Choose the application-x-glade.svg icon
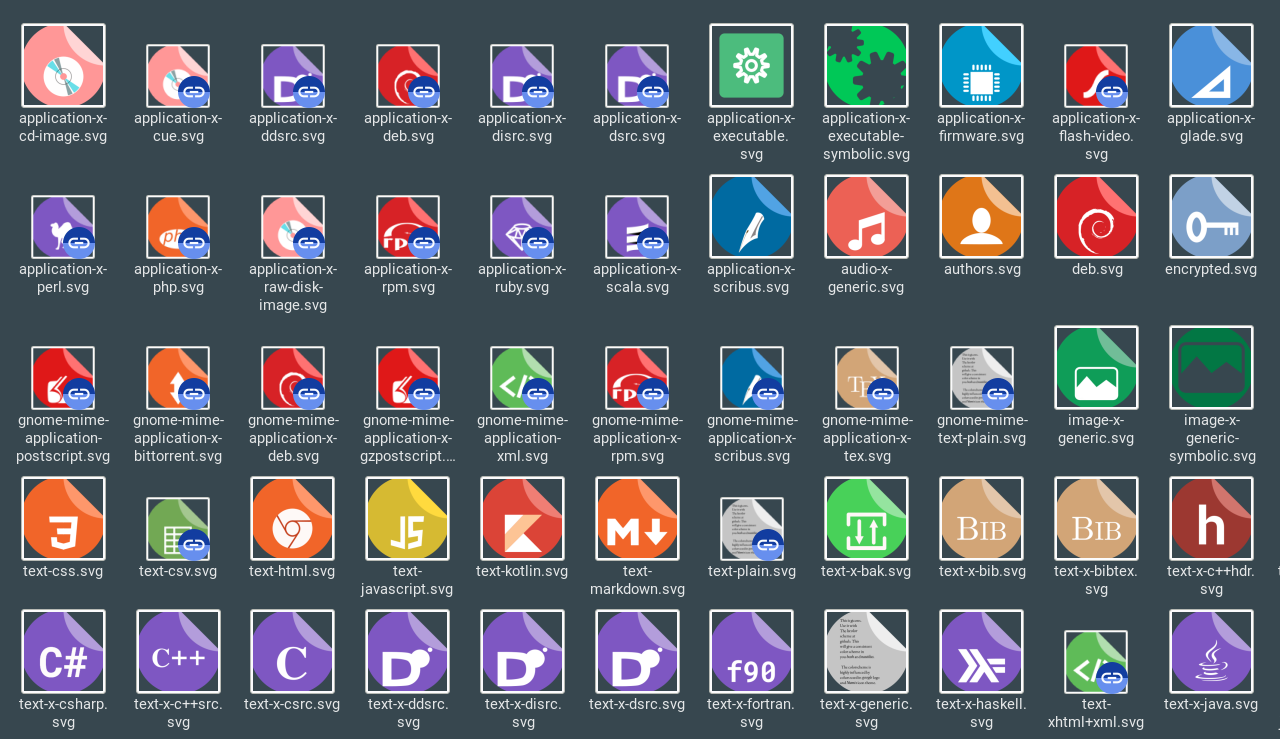This screenshot has width=1280, height=739. click(1211, 65)
